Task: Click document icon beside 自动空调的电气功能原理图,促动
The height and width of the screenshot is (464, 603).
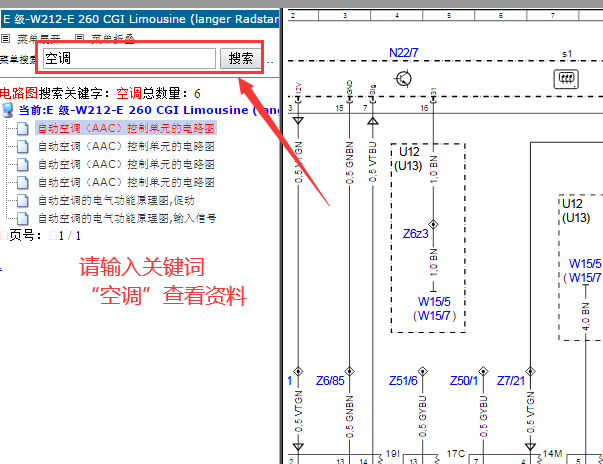Action: [23, 201]
